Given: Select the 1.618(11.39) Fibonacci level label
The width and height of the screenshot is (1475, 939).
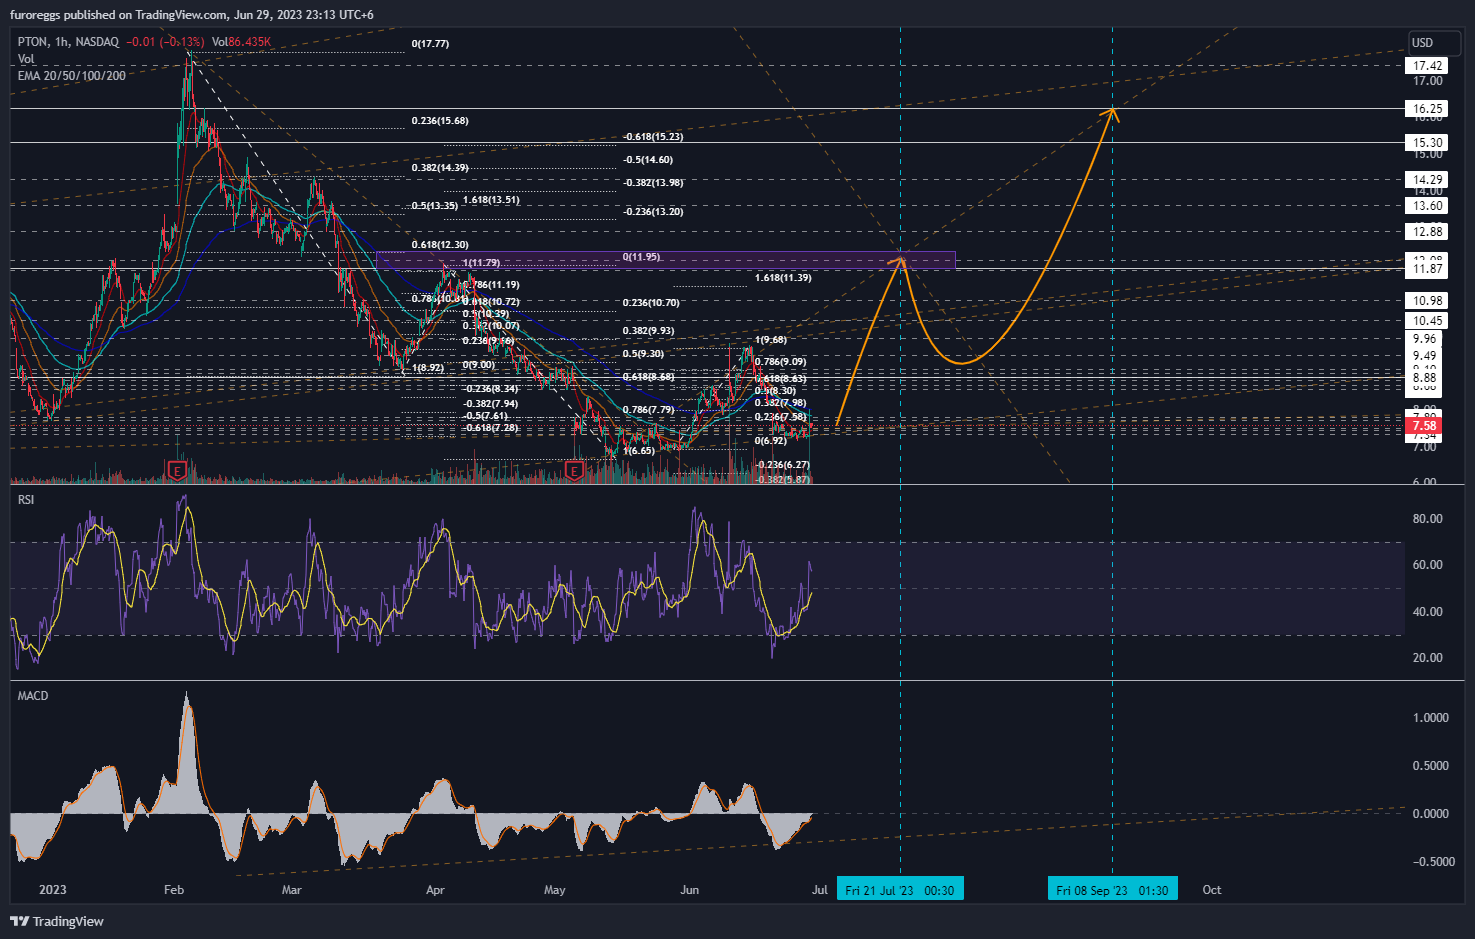Looking at the screenshot, I should click(783, 278).
